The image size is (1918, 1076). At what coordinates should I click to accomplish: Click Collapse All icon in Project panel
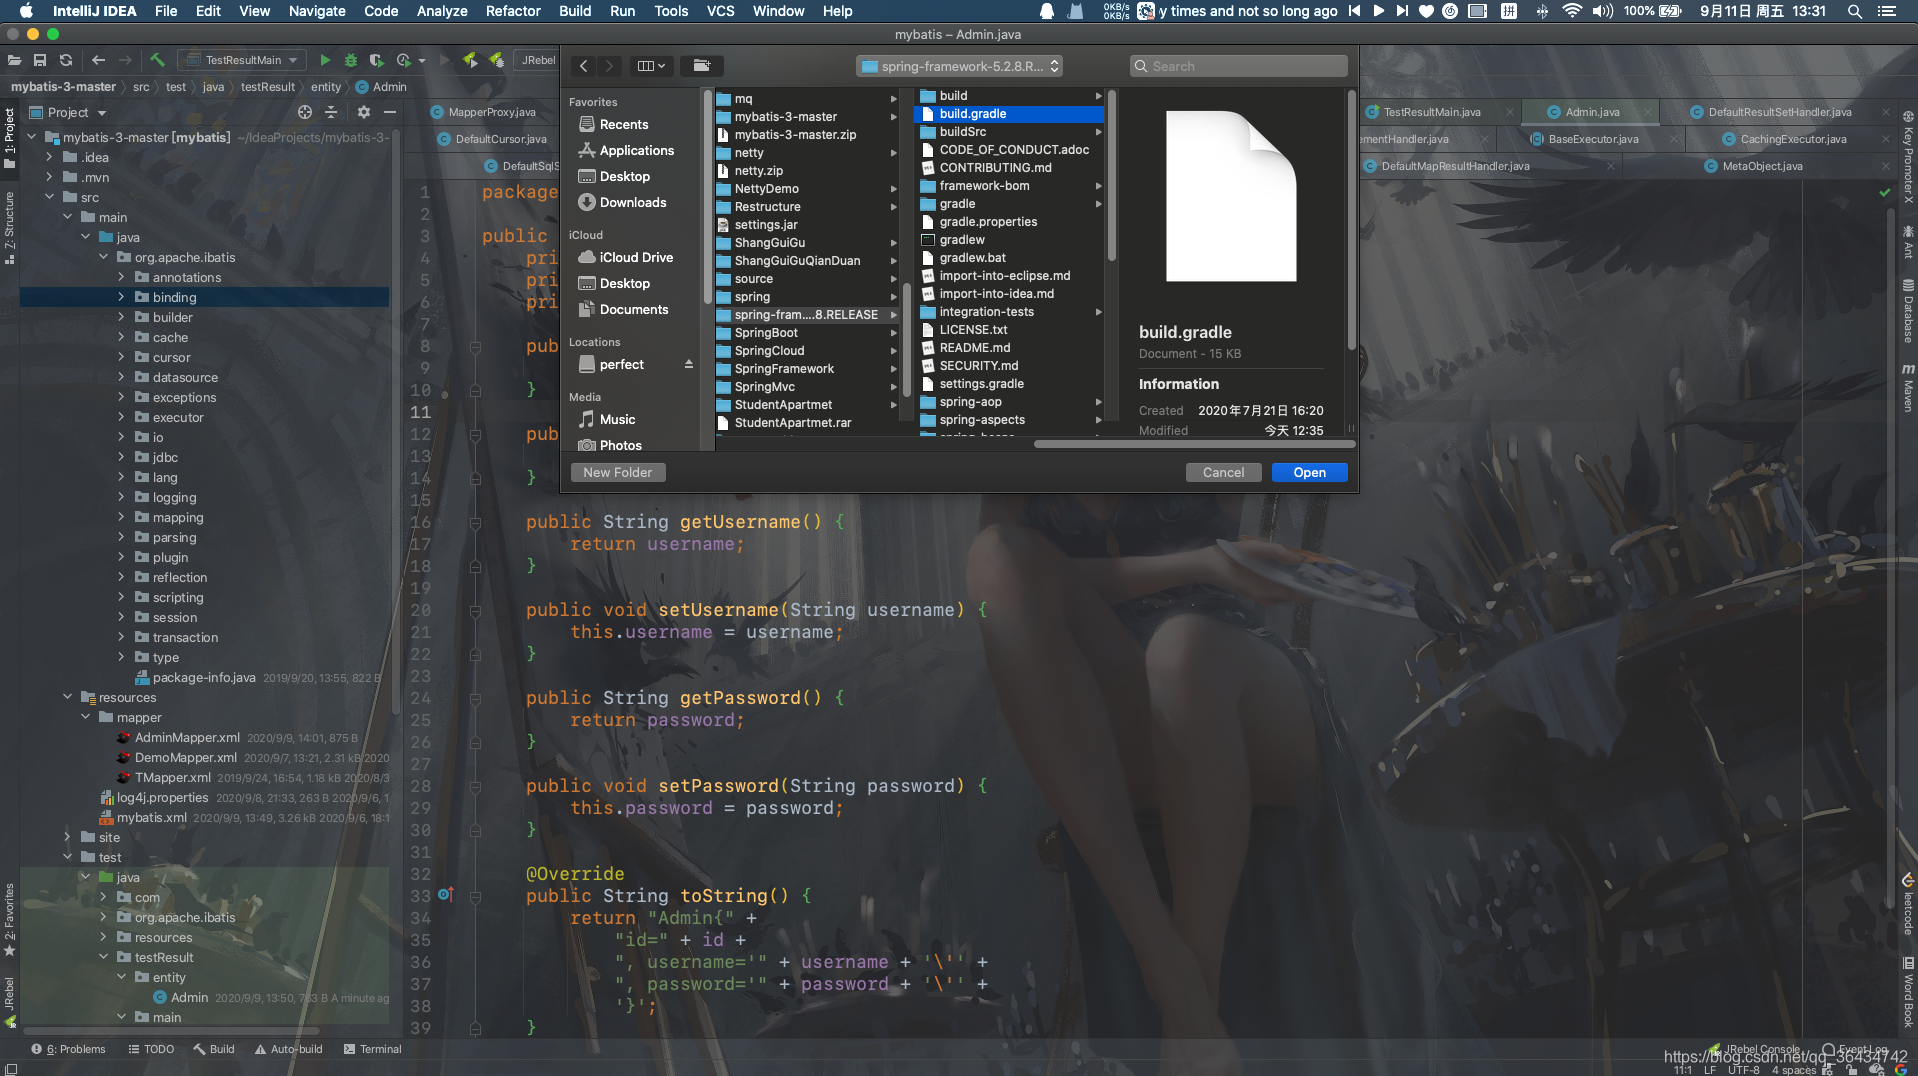331,112
